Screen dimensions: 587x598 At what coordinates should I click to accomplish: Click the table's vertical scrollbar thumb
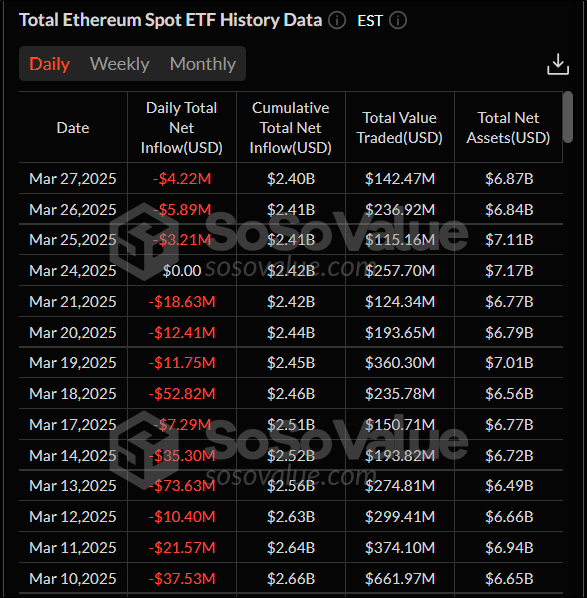click(x=568, y=117)
